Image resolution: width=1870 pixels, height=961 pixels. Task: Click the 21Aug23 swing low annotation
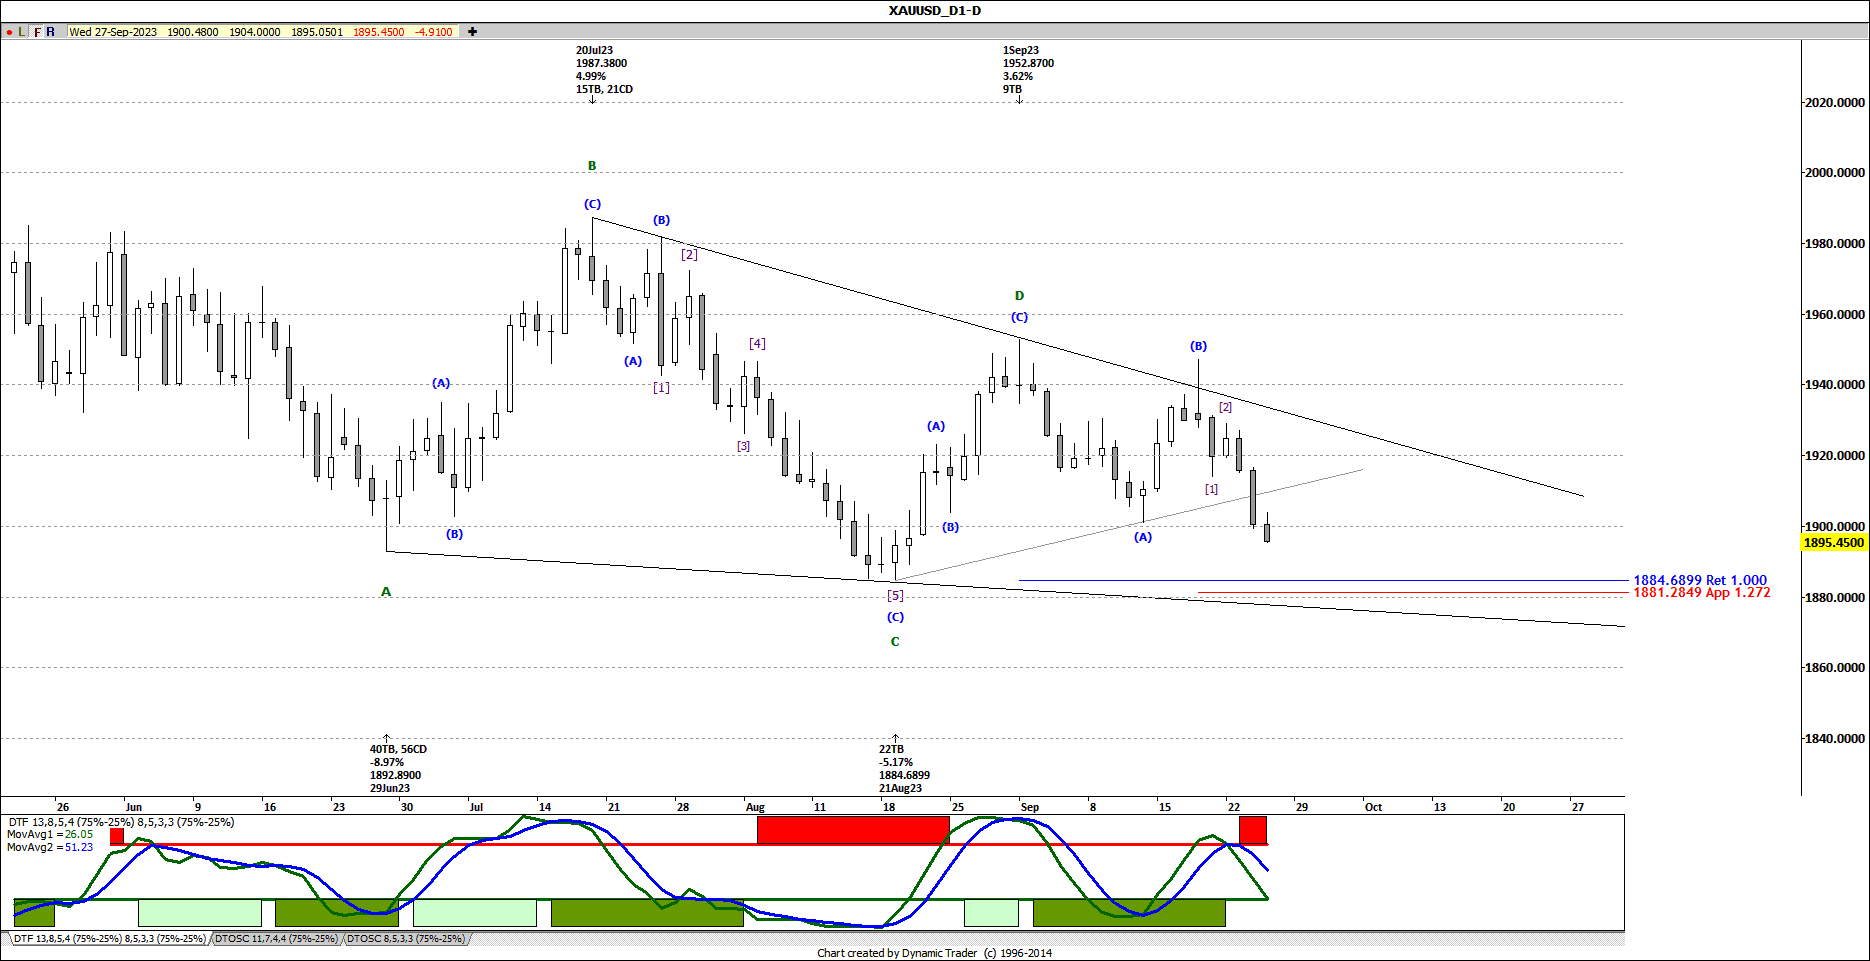coord(904,768)
